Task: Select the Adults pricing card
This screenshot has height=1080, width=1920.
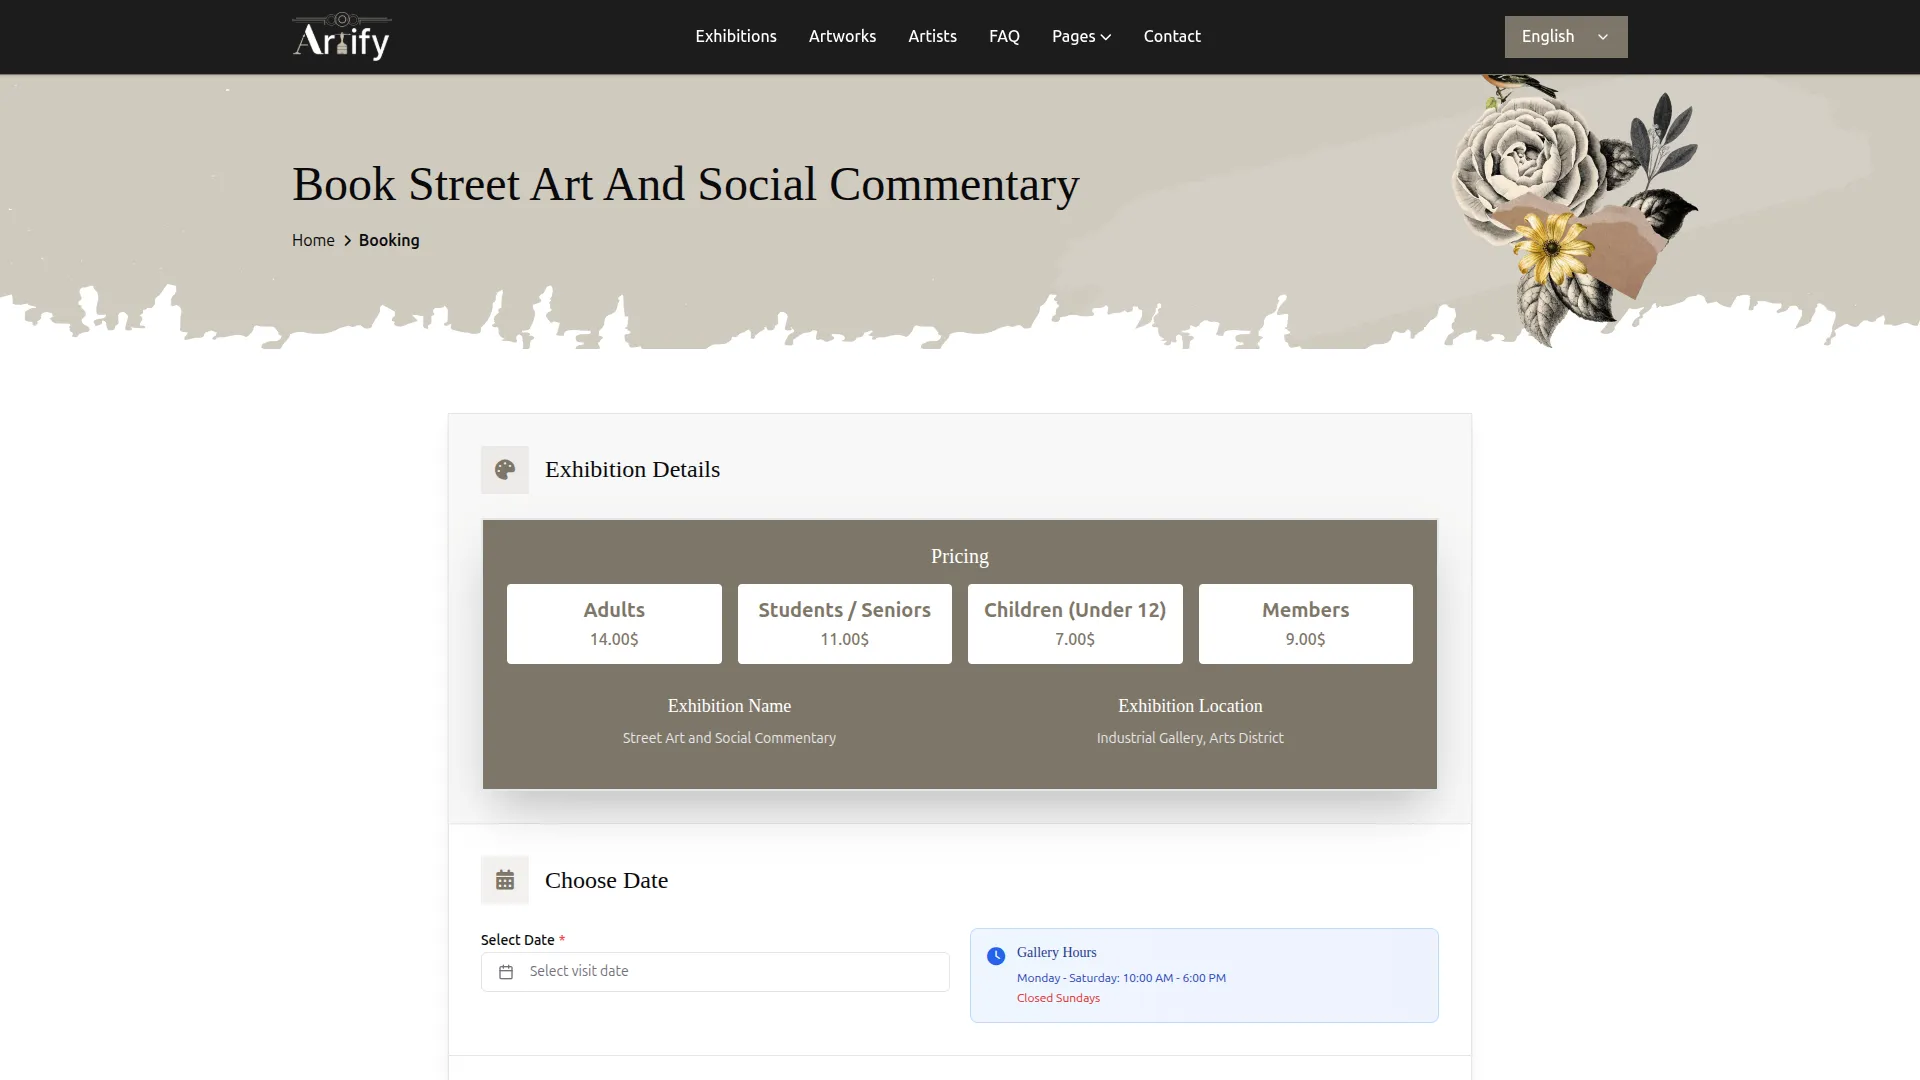Action: click(x=614, y=624)
